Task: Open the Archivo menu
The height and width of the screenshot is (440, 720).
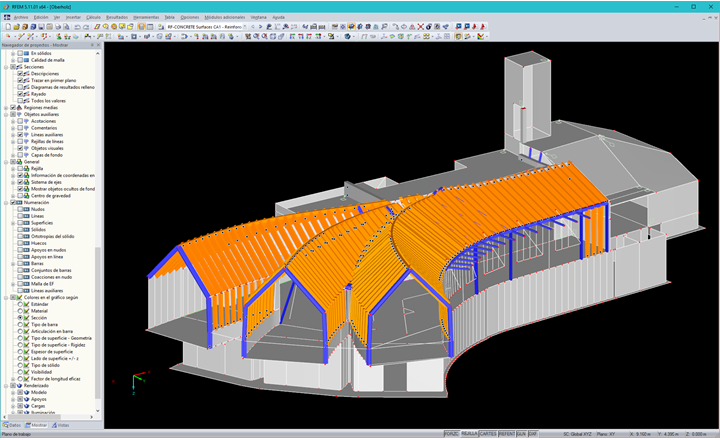Action: (21, 17)
